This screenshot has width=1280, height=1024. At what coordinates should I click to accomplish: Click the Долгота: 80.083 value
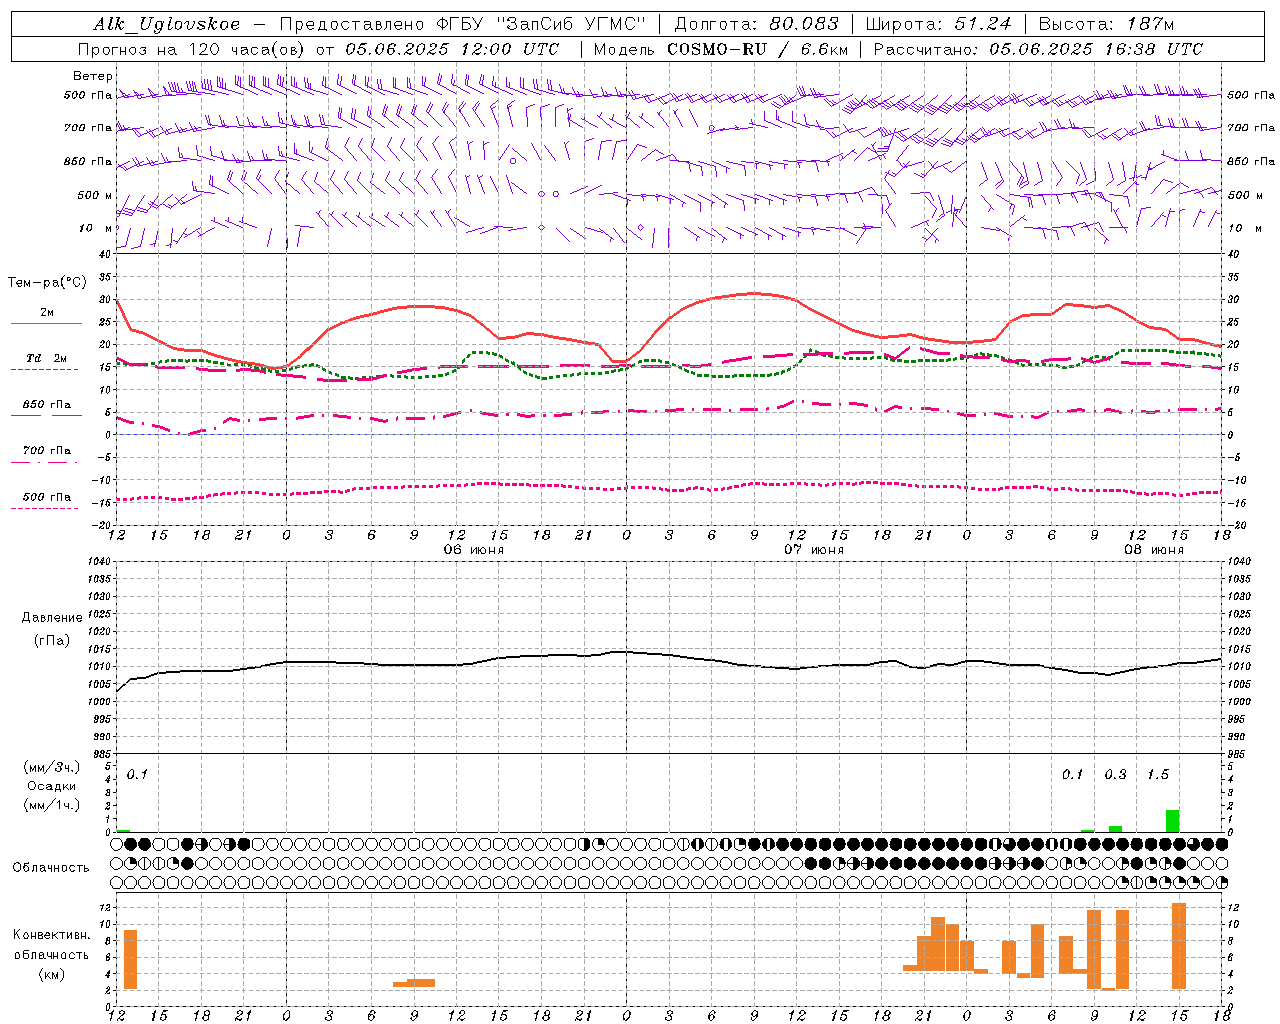tap(757, 24)
